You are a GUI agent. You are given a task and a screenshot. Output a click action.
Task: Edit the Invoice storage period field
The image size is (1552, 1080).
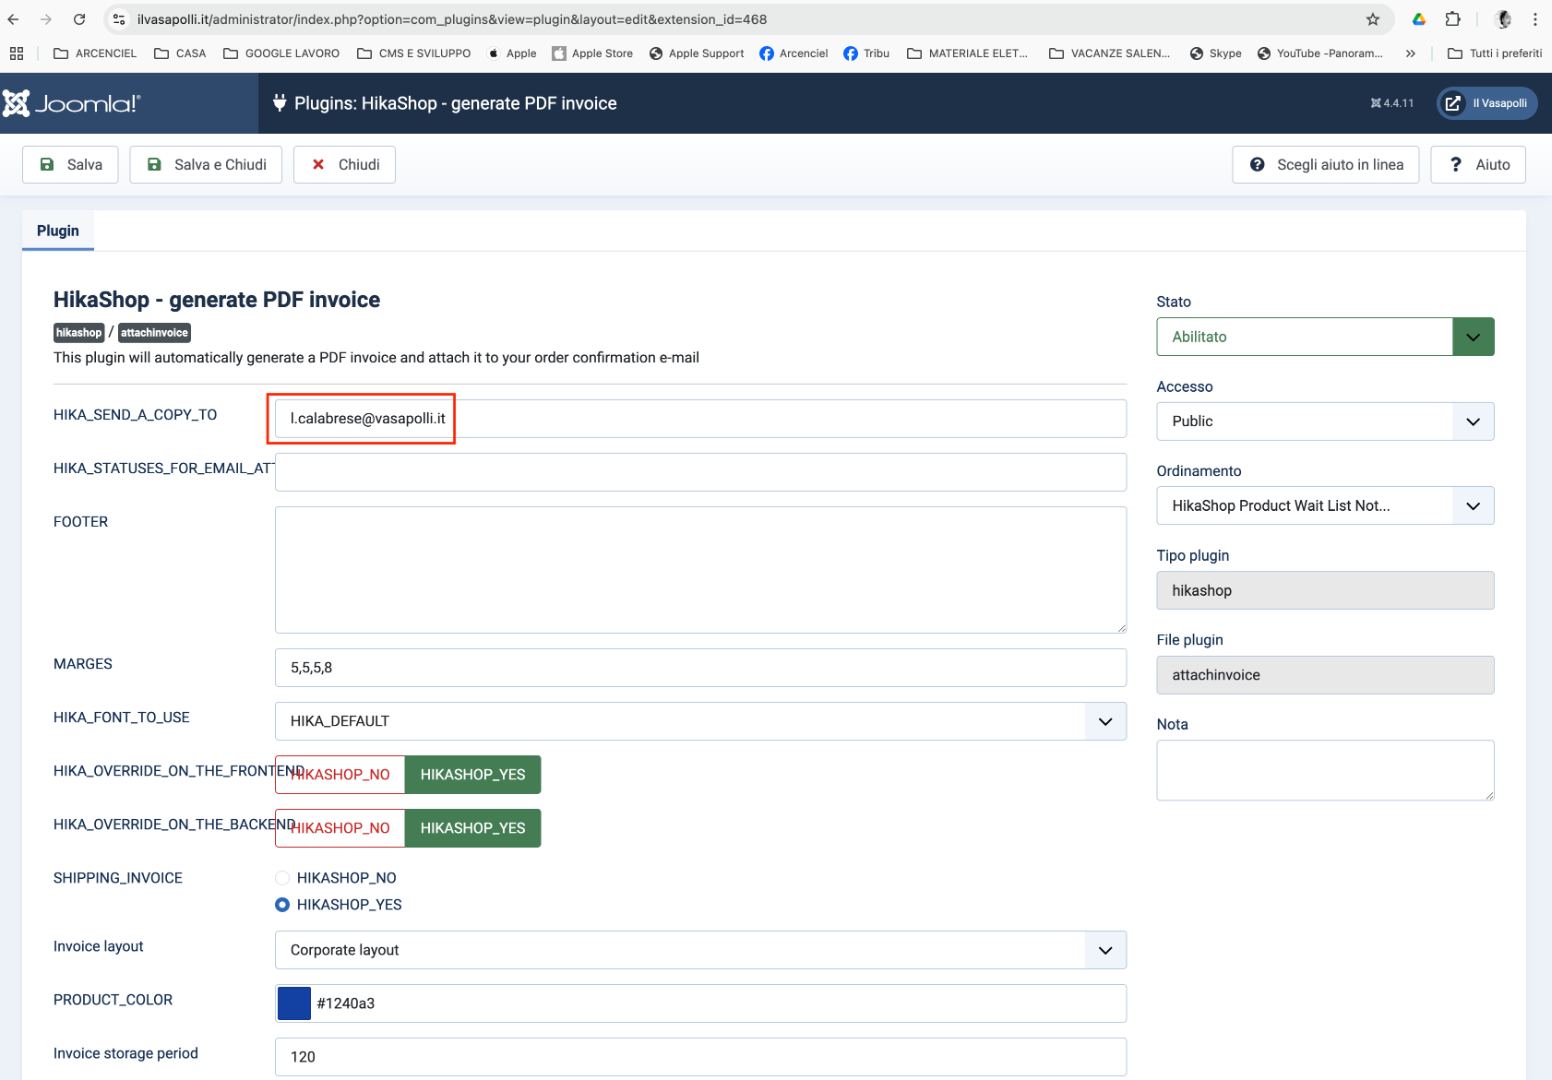(x=700, y=1057)
